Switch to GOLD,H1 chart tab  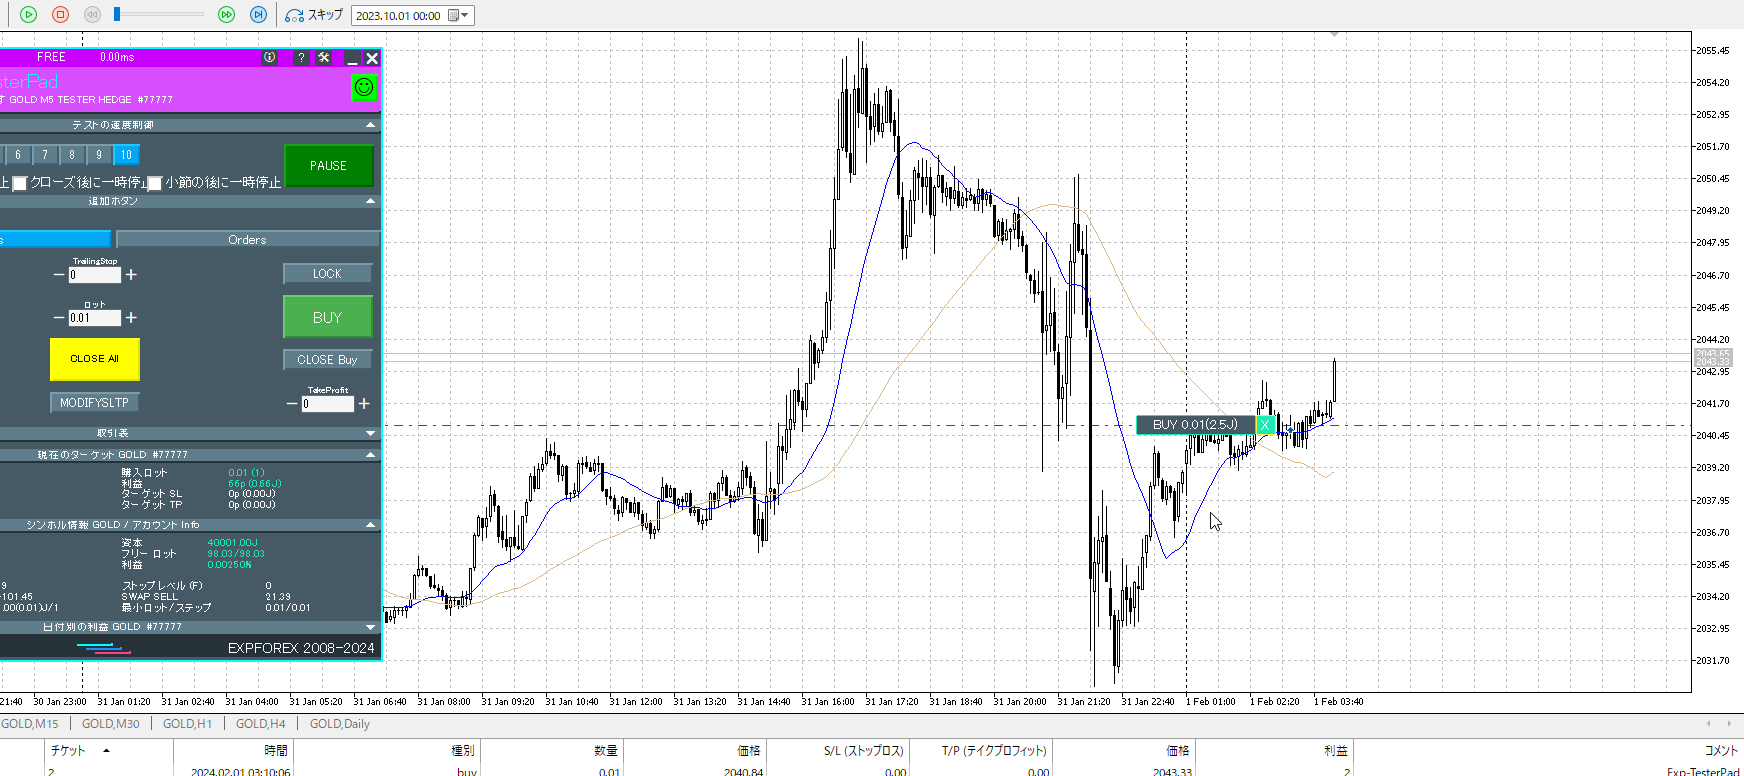click(187, 723)
